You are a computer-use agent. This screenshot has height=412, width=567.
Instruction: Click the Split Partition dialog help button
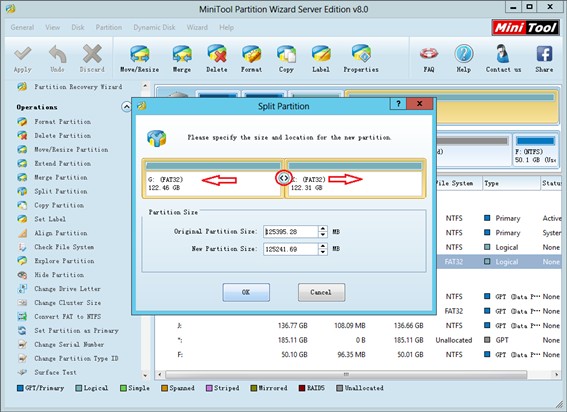(398, 104)
